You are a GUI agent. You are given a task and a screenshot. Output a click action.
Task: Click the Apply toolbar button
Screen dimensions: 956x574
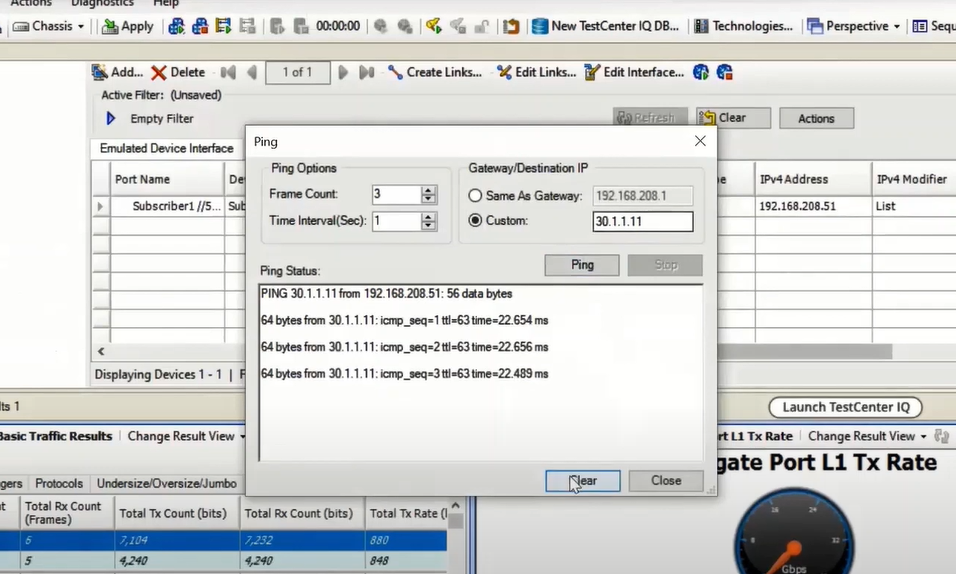coord(128,26)
